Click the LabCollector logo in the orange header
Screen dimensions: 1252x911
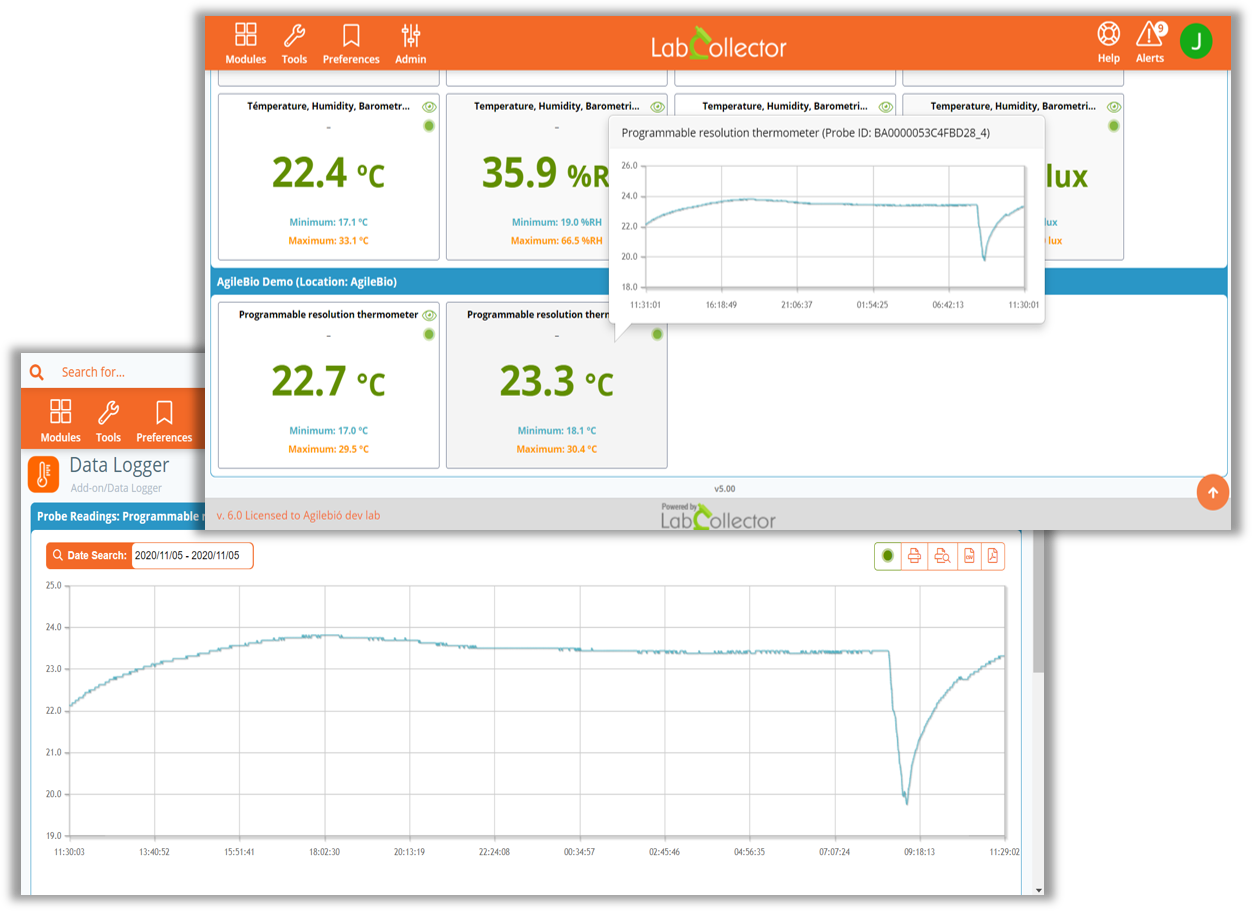(718, 45)
